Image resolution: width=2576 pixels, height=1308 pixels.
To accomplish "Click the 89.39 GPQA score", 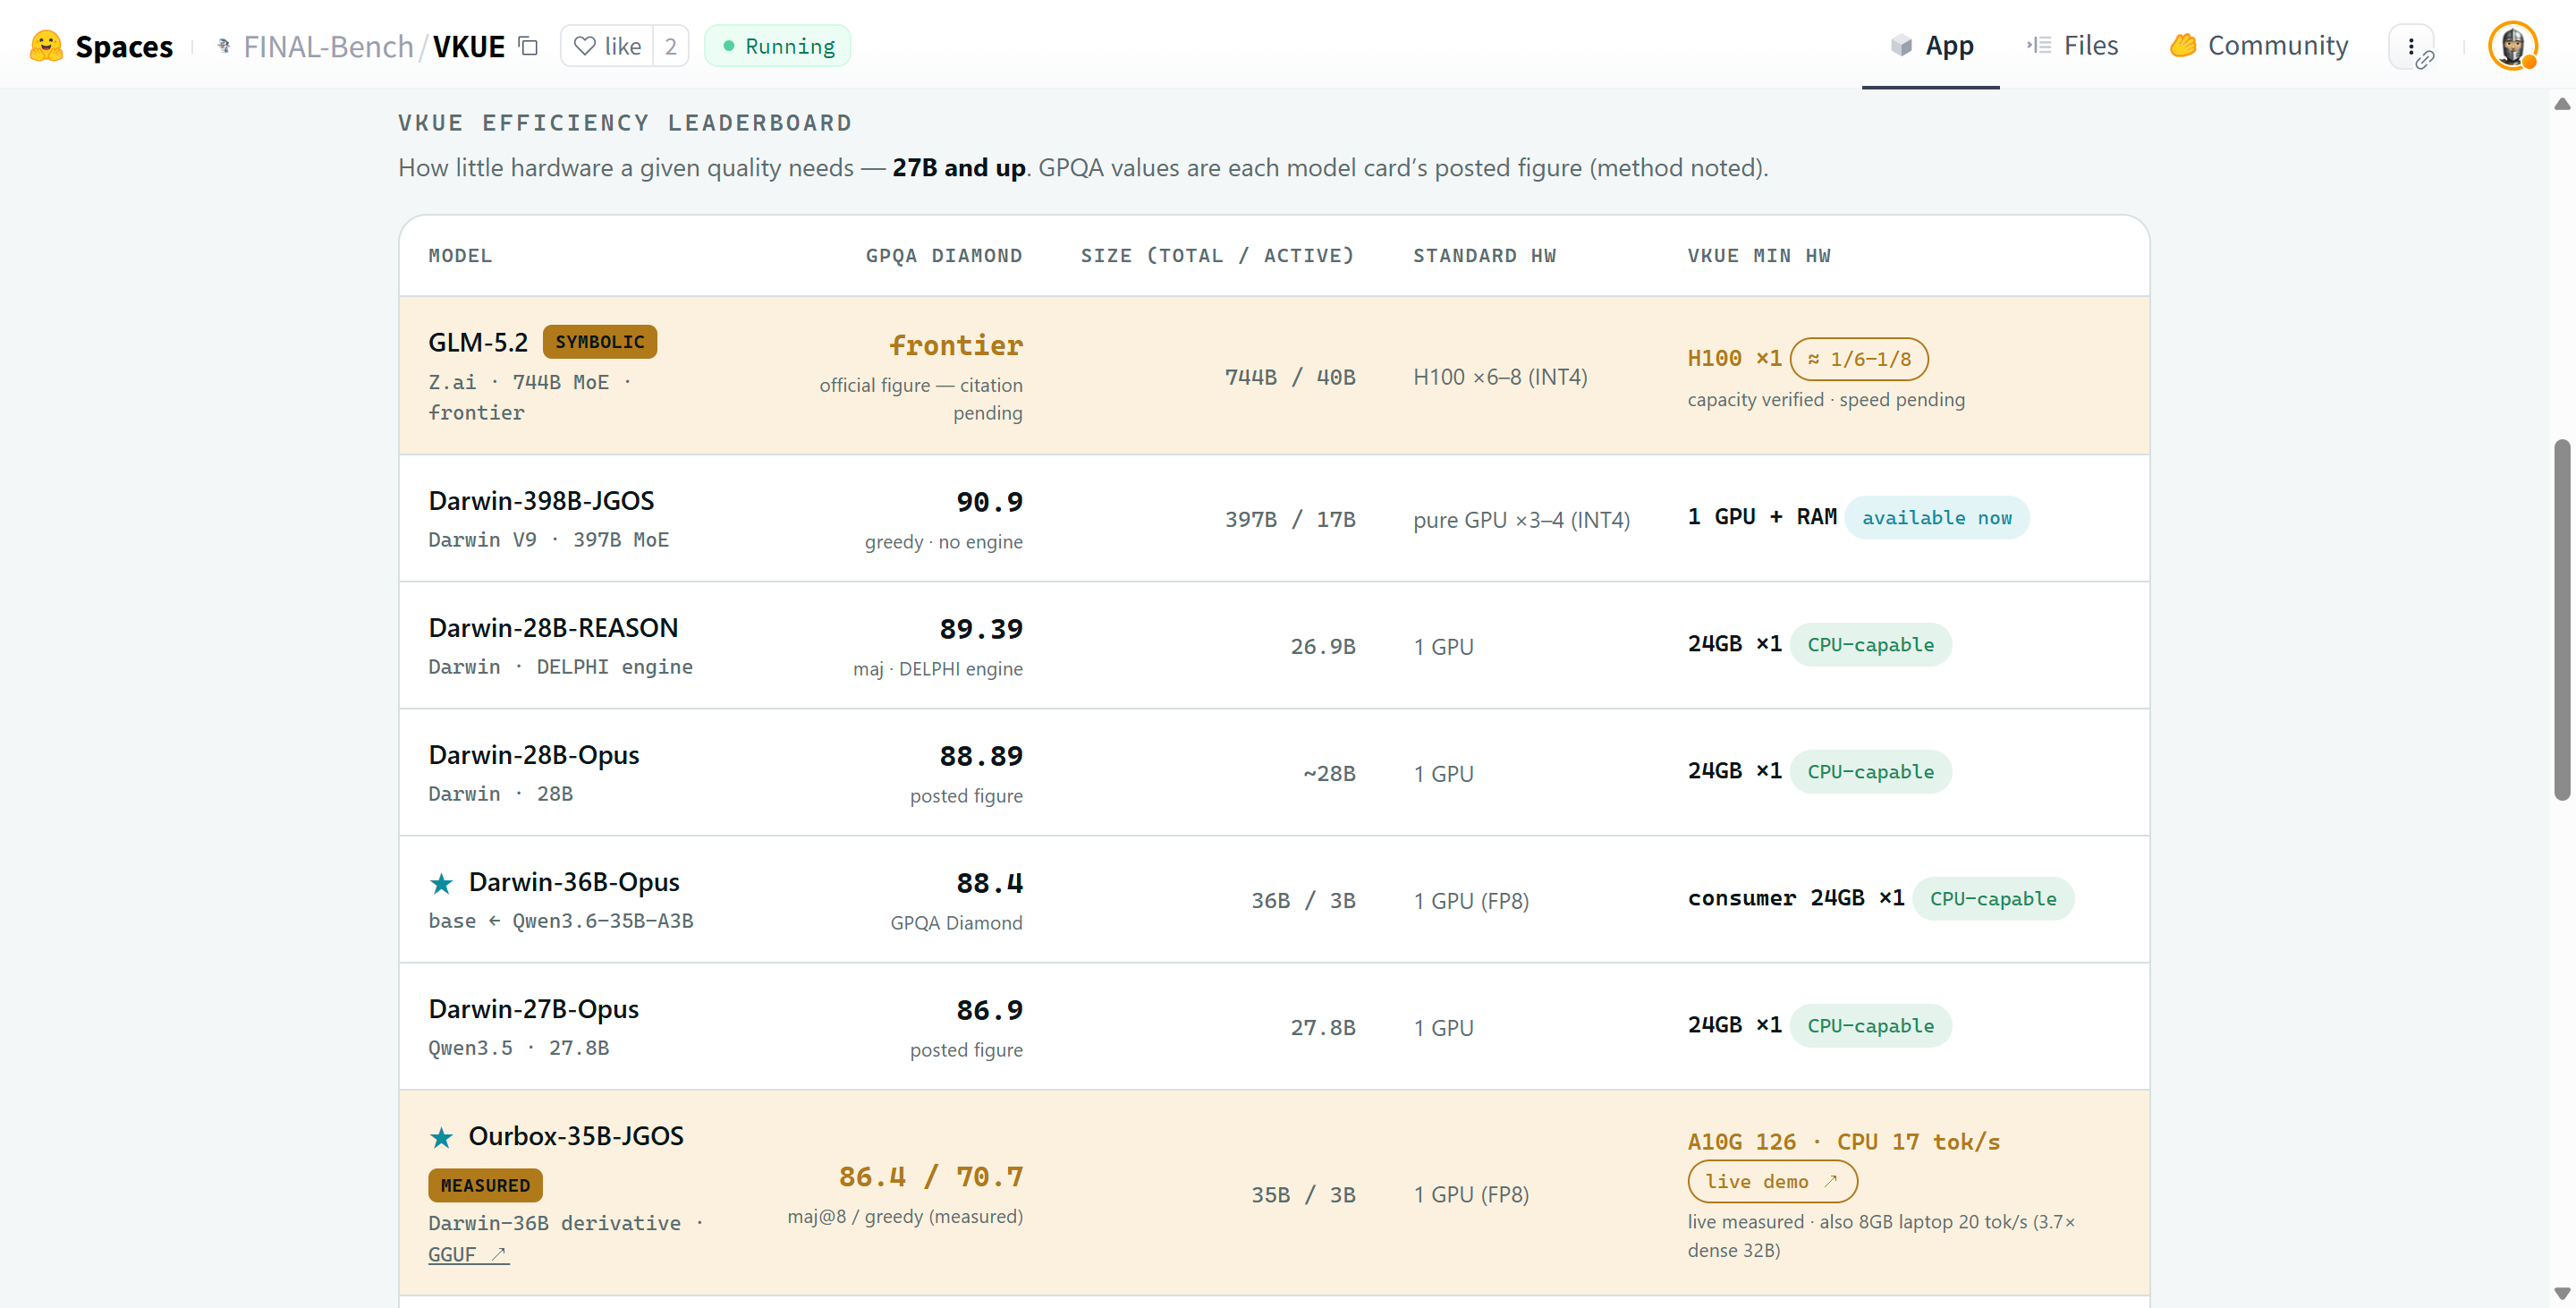I will [981, 629].
